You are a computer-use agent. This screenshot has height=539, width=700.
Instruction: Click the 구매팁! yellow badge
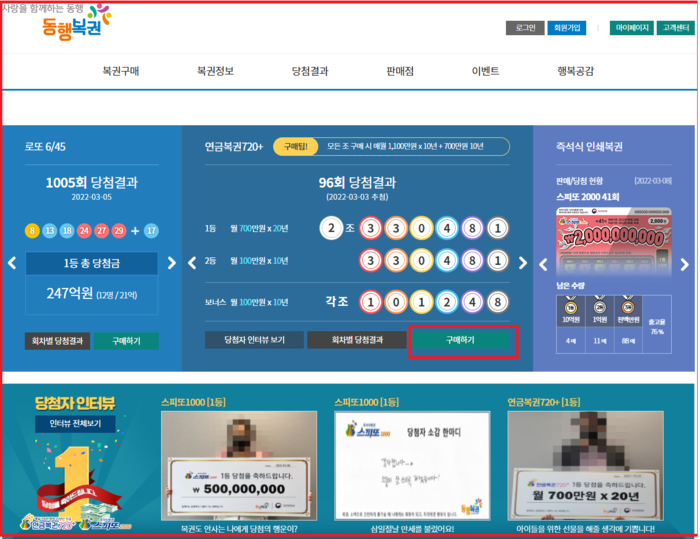(296, 146)
